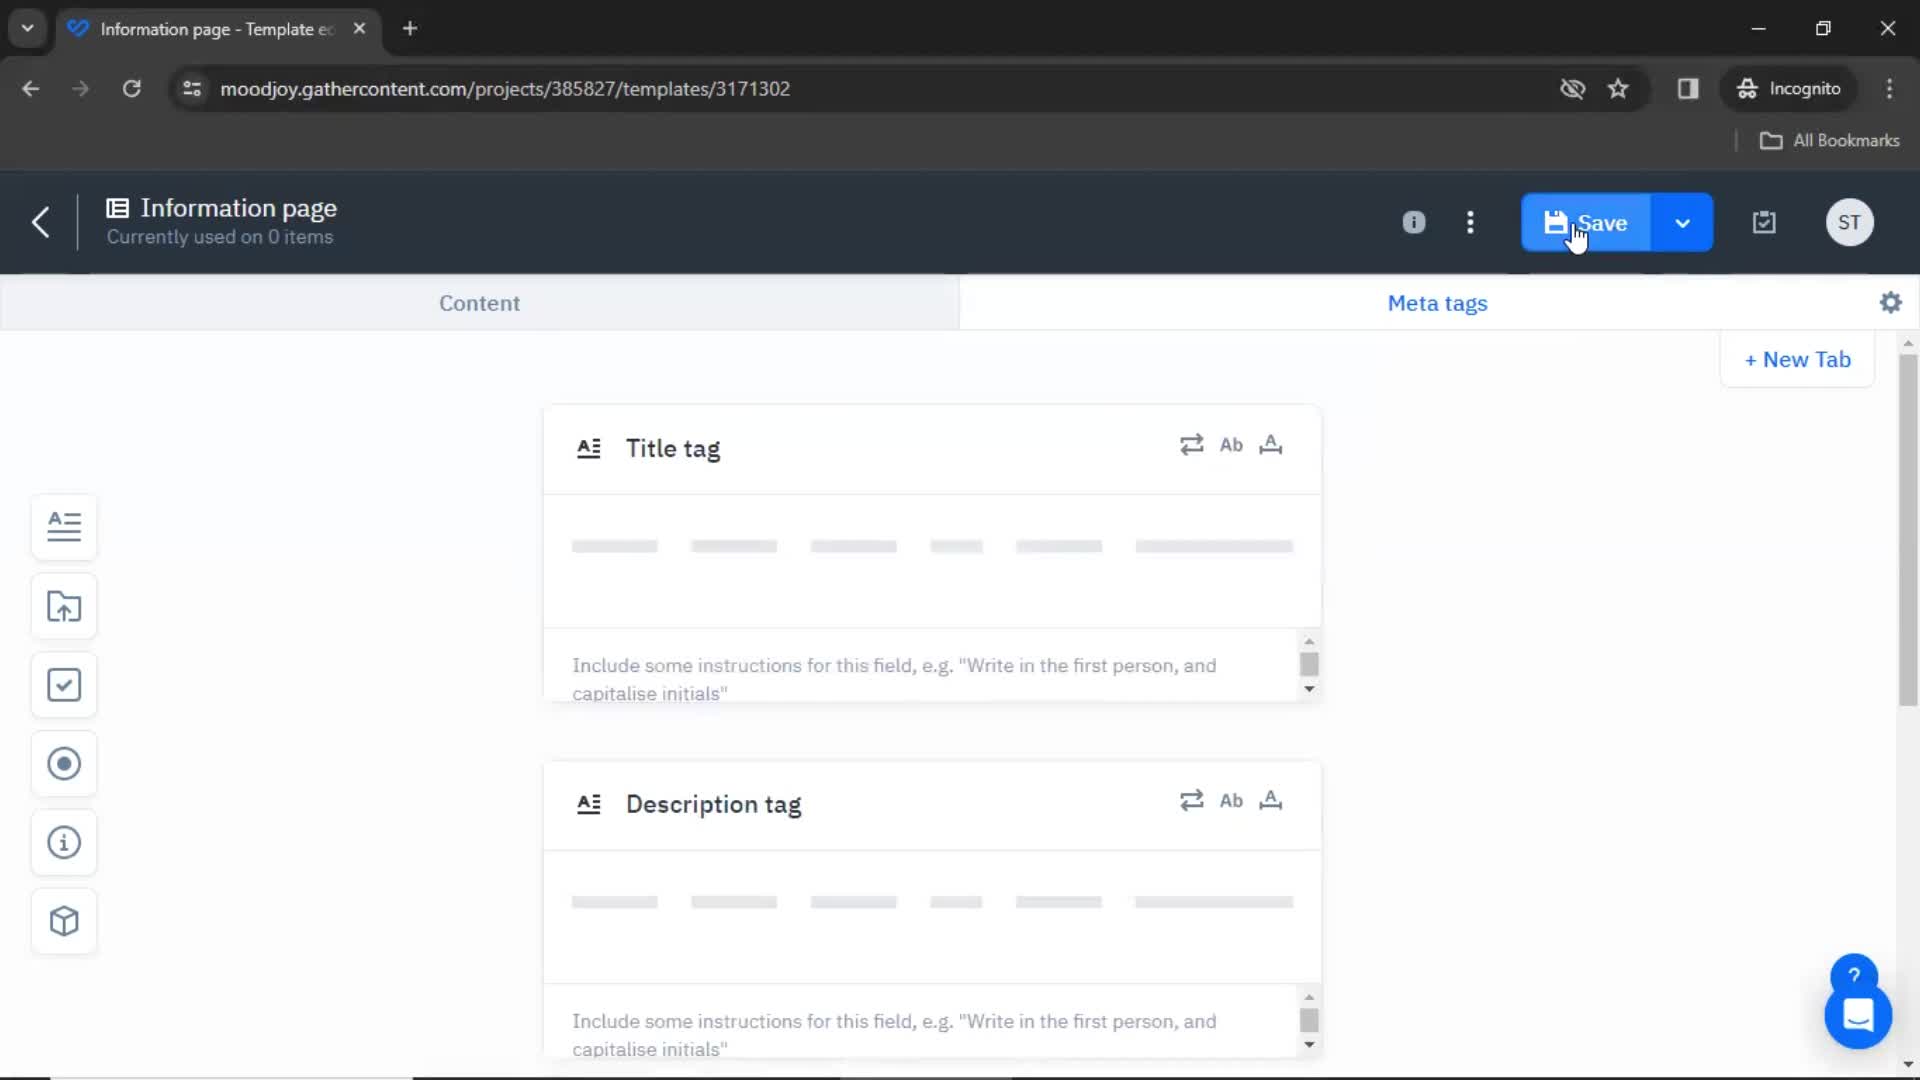Reload the browser page
1920x1080 pixels.
131,89
